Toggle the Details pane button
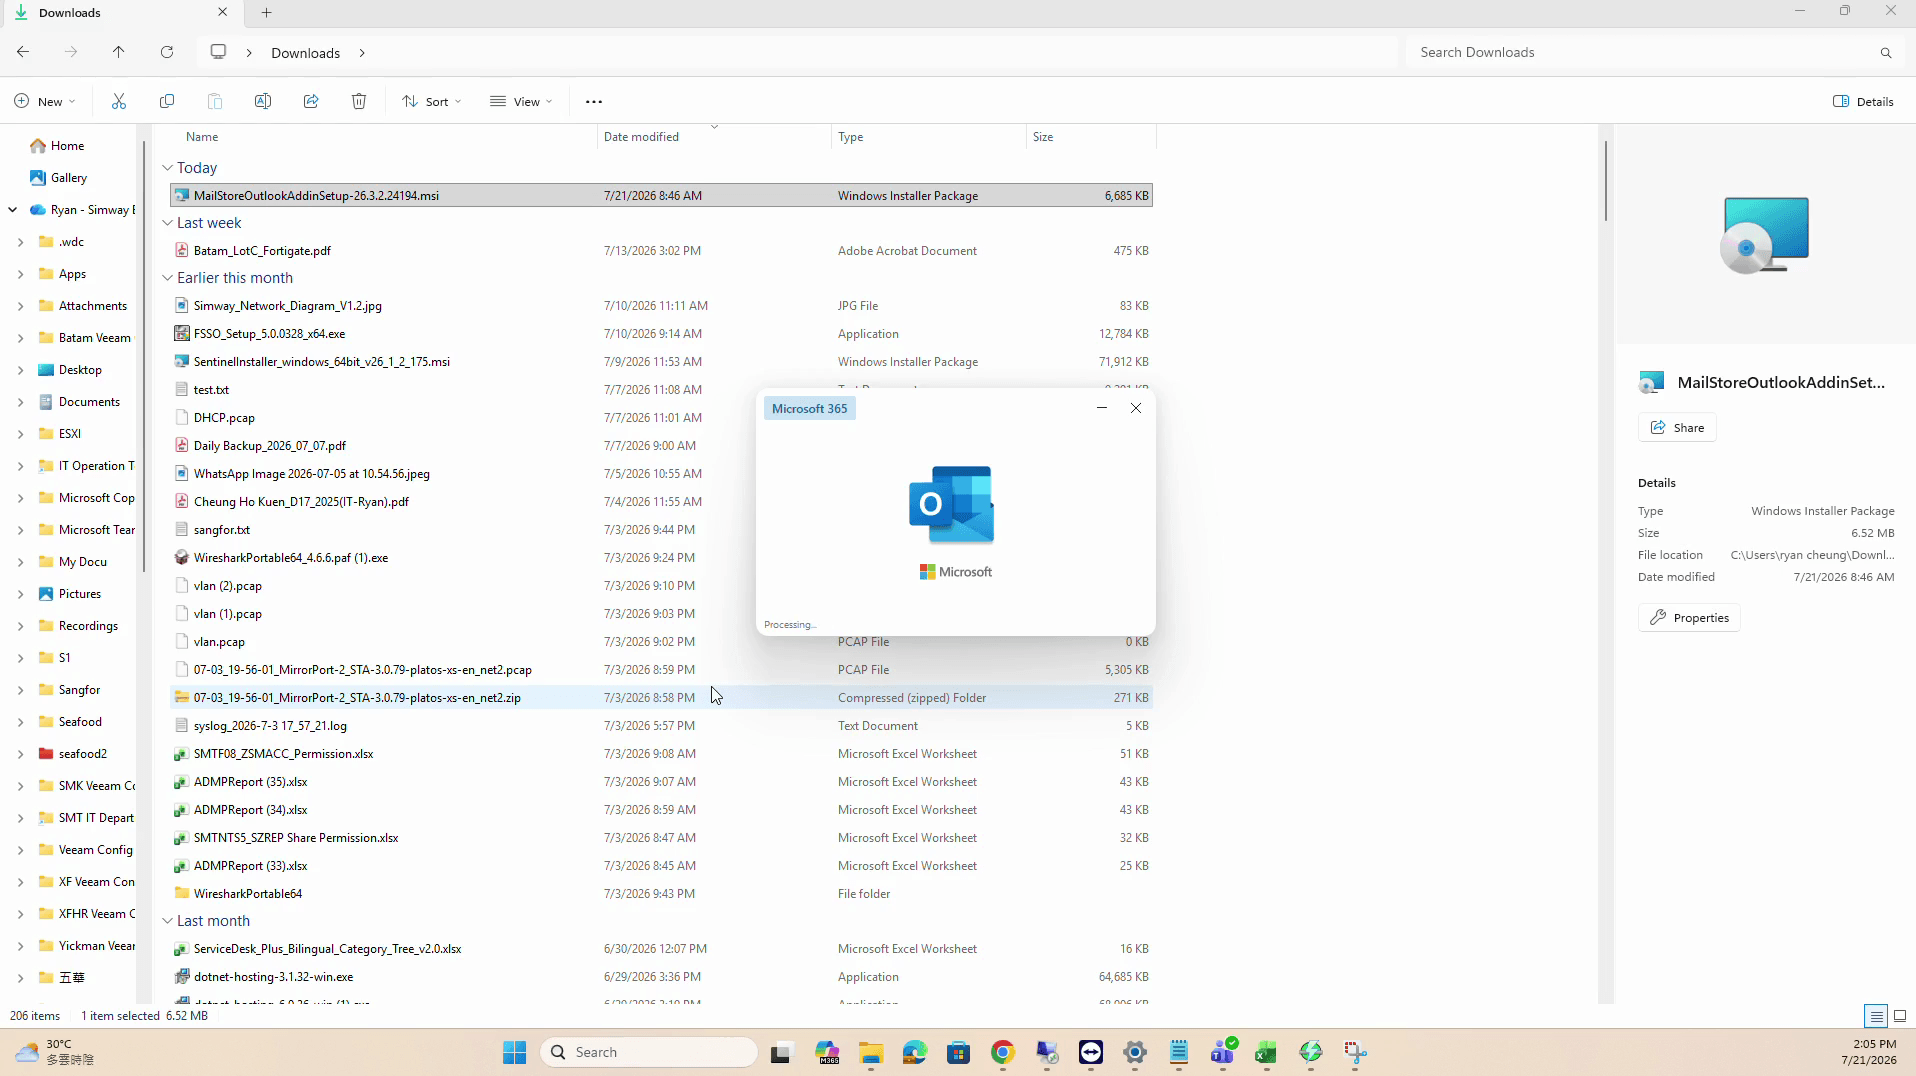This screenshot has width=1916, height=1076. 1864,101
